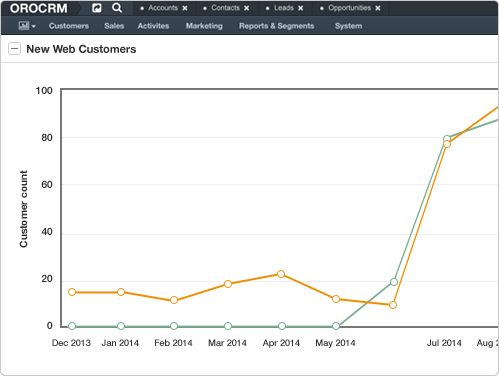Click the May 2014 axis label
Screen dimensions: 499x376
point(335,343)
